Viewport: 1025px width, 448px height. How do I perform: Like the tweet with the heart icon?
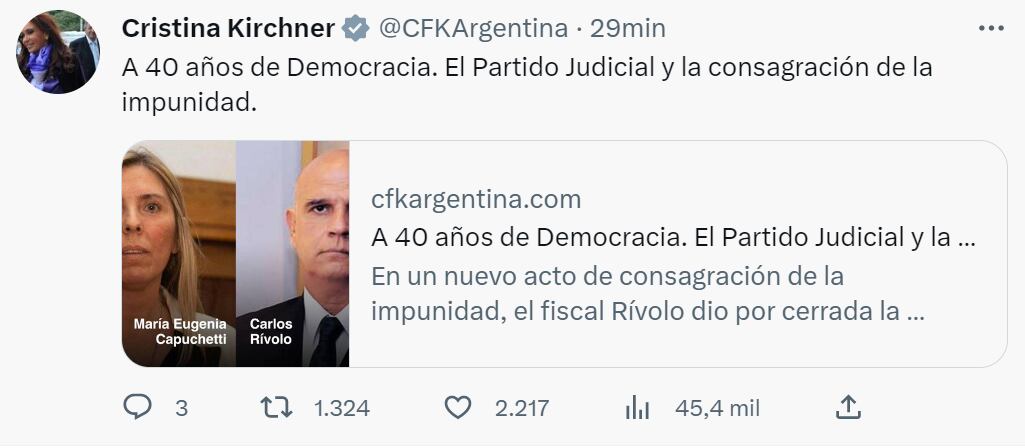pyautogui.click(x=458, y=408)
